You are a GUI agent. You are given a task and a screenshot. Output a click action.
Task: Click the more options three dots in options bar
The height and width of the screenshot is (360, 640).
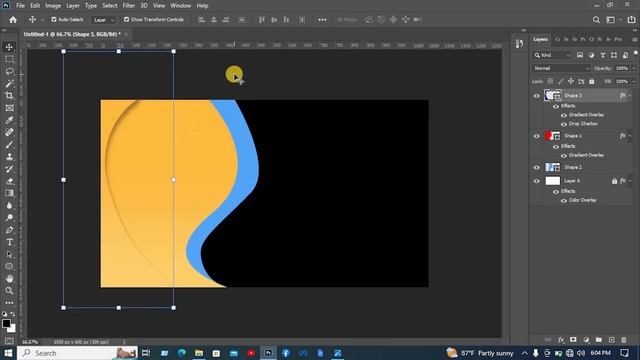(322, 20)
